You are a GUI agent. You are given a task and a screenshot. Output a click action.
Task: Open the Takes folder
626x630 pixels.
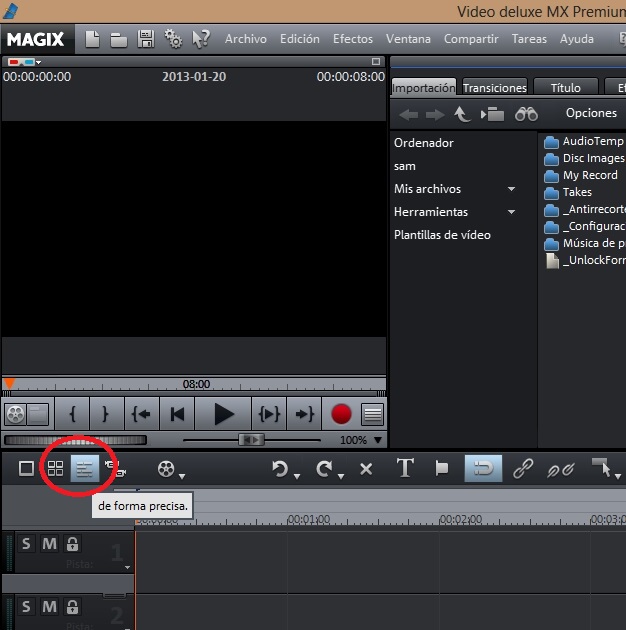568,192
